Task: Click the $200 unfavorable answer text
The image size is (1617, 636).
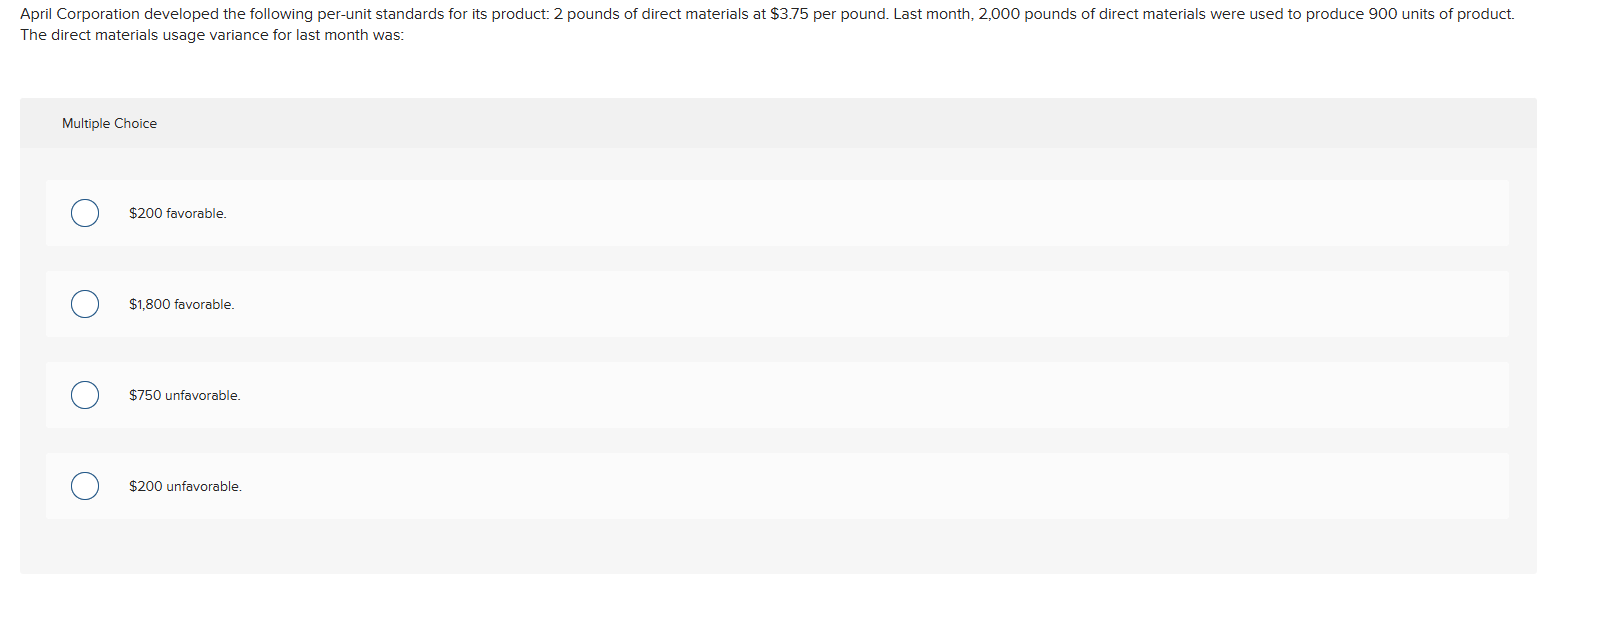Action: coord(185,486)
